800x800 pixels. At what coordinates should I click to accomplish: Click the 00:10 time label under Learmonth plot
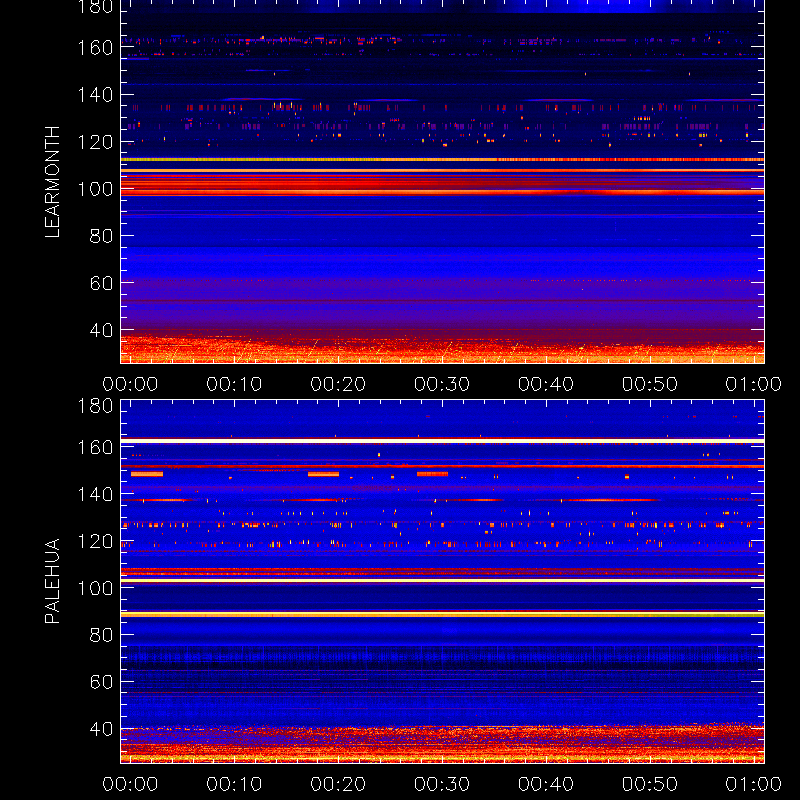pos(234,384)
